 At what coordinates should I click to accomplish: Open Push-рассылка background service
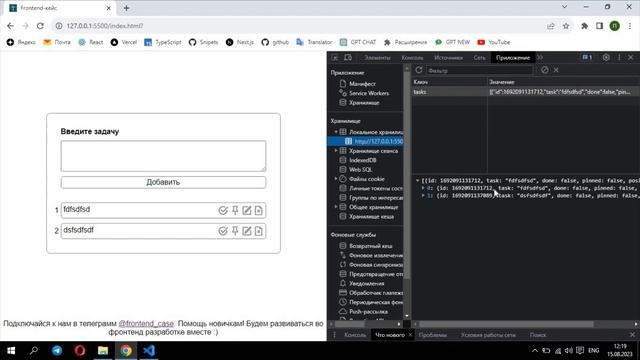[x=363, y=311]
